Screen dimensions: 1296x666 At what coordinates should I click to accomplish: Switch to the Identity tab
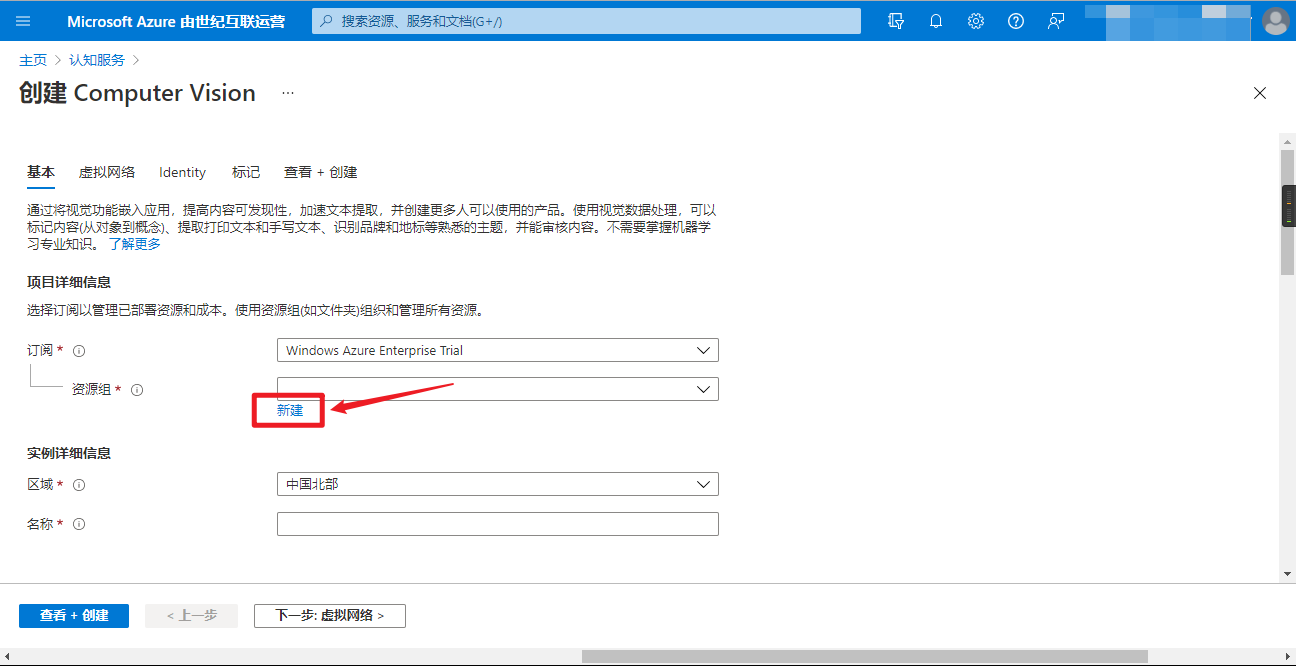[182, 172]
